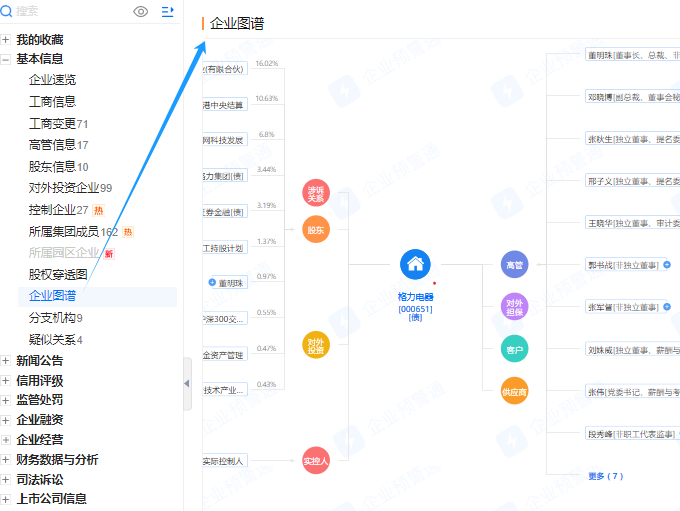Select the 高管 purple node

[514, 264]
